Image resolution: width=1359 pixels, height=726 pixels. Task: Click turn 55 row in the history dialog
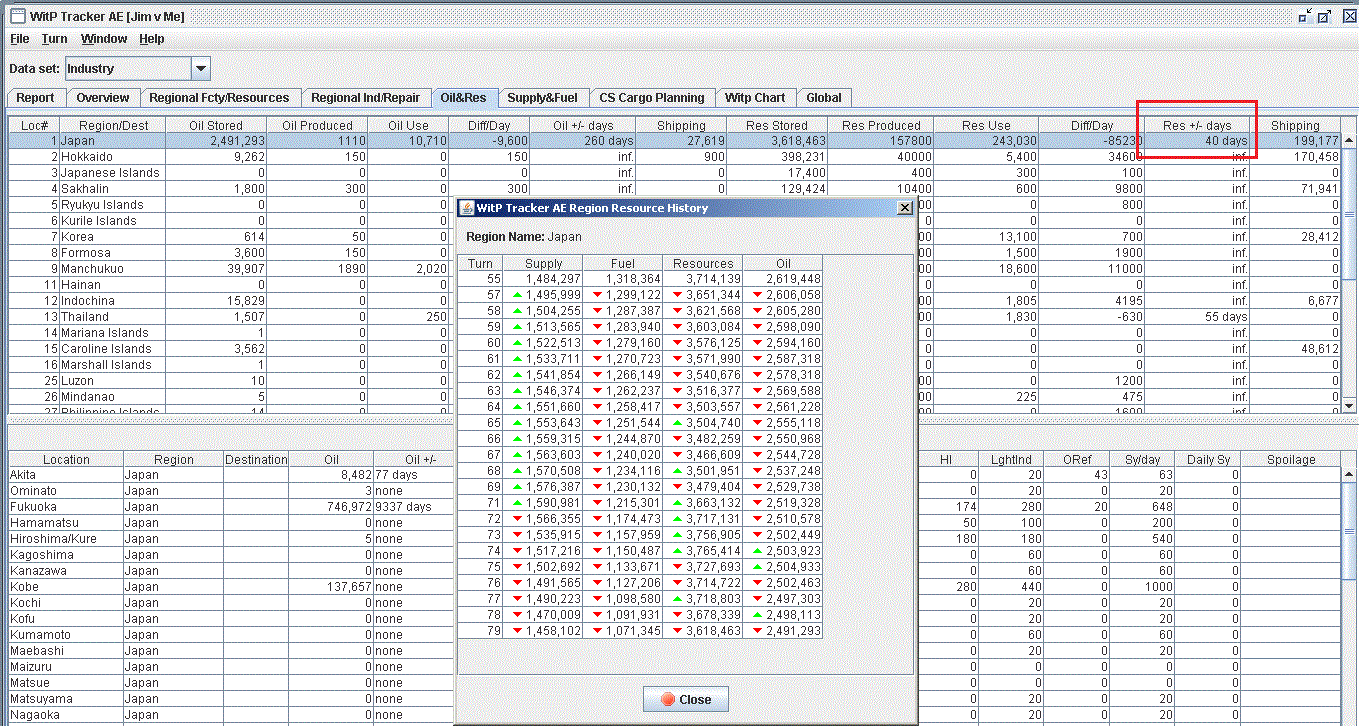tap(640, 279)
